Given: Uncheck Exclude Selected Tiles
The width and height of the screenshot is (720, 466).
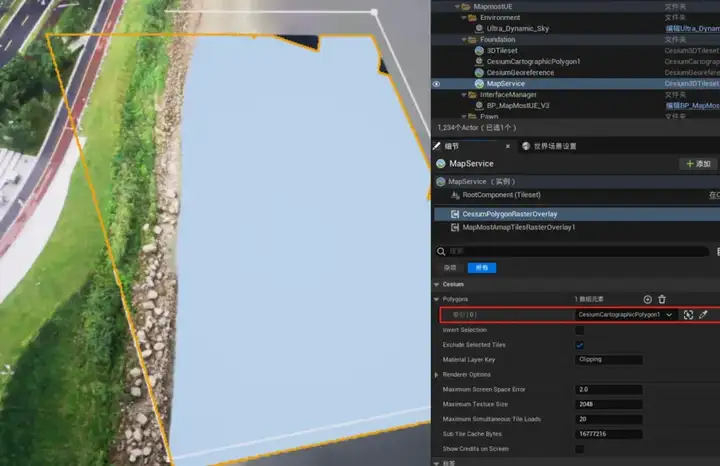Looking at the screenshot, I should click(579, 345).
